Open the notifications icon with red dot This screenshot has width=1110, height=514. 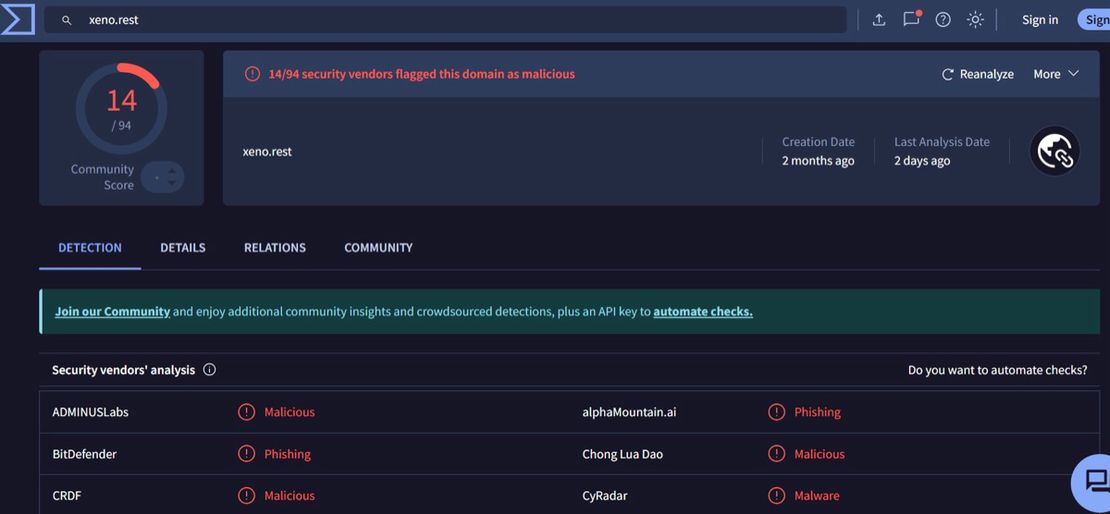[x=911, y=19]
